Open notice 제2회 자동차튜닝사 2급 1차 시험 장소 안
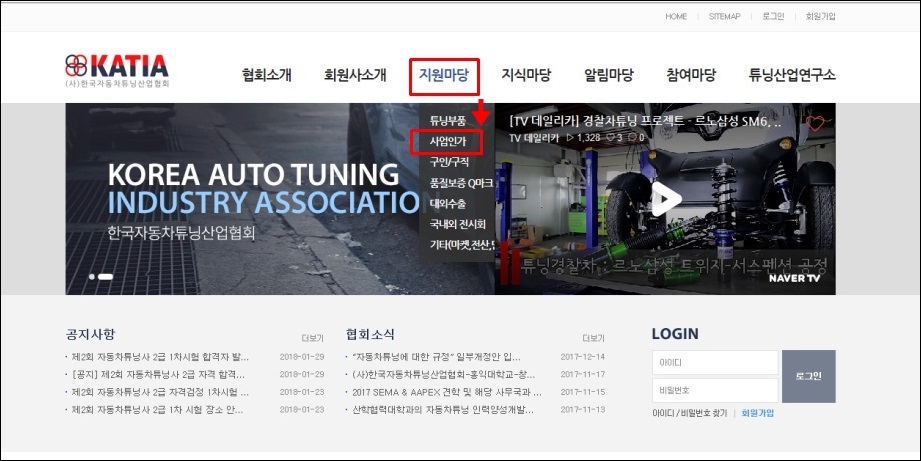 point(157,409)
